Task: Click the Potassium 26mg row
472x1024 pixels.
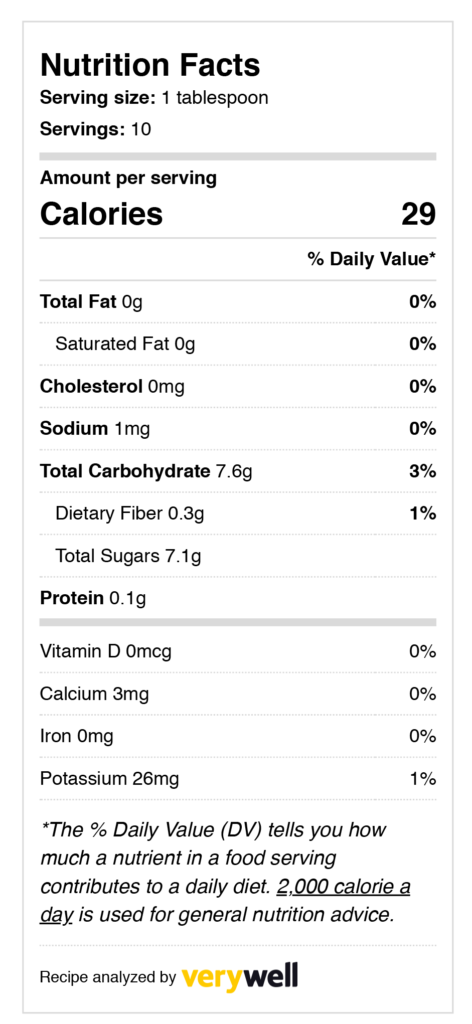Action: point(238,779)
